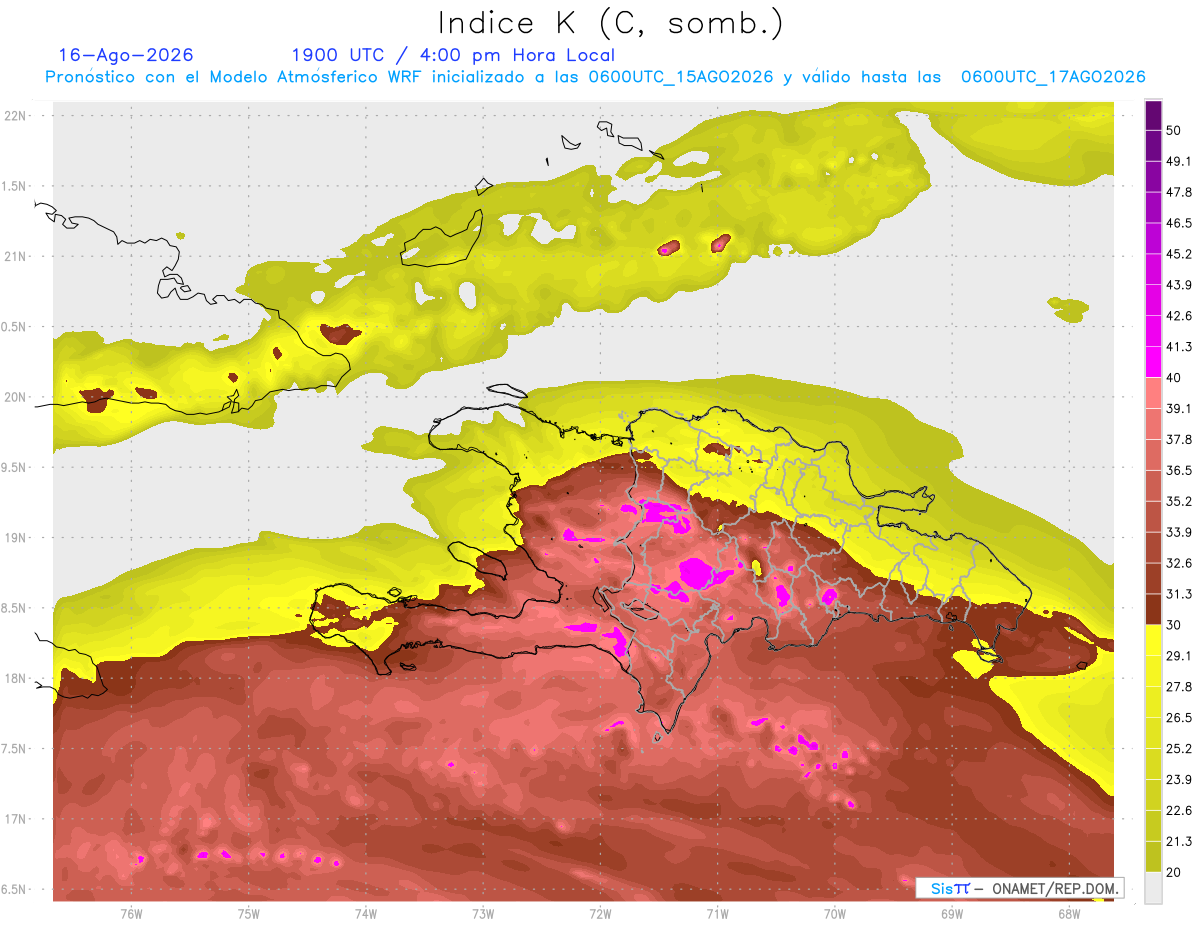
Task: Click the legend value '37.8'
Action: point(1179,439)
